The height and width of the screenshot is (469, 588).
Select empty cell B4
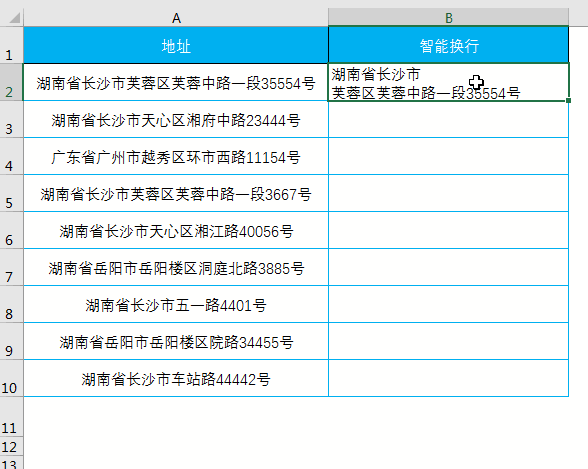tap(448, 156)
